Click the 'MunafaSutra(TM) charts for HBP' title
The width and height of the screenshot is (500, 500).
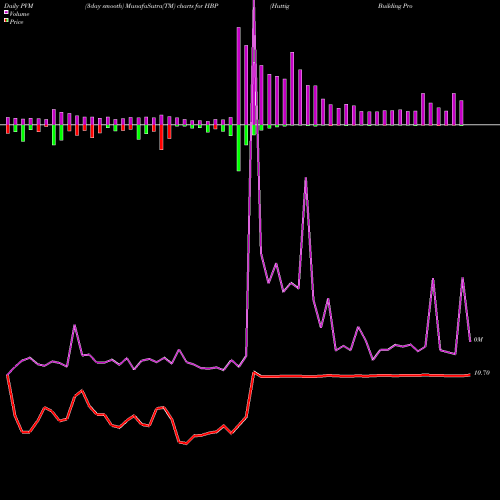tap(171, 6)
